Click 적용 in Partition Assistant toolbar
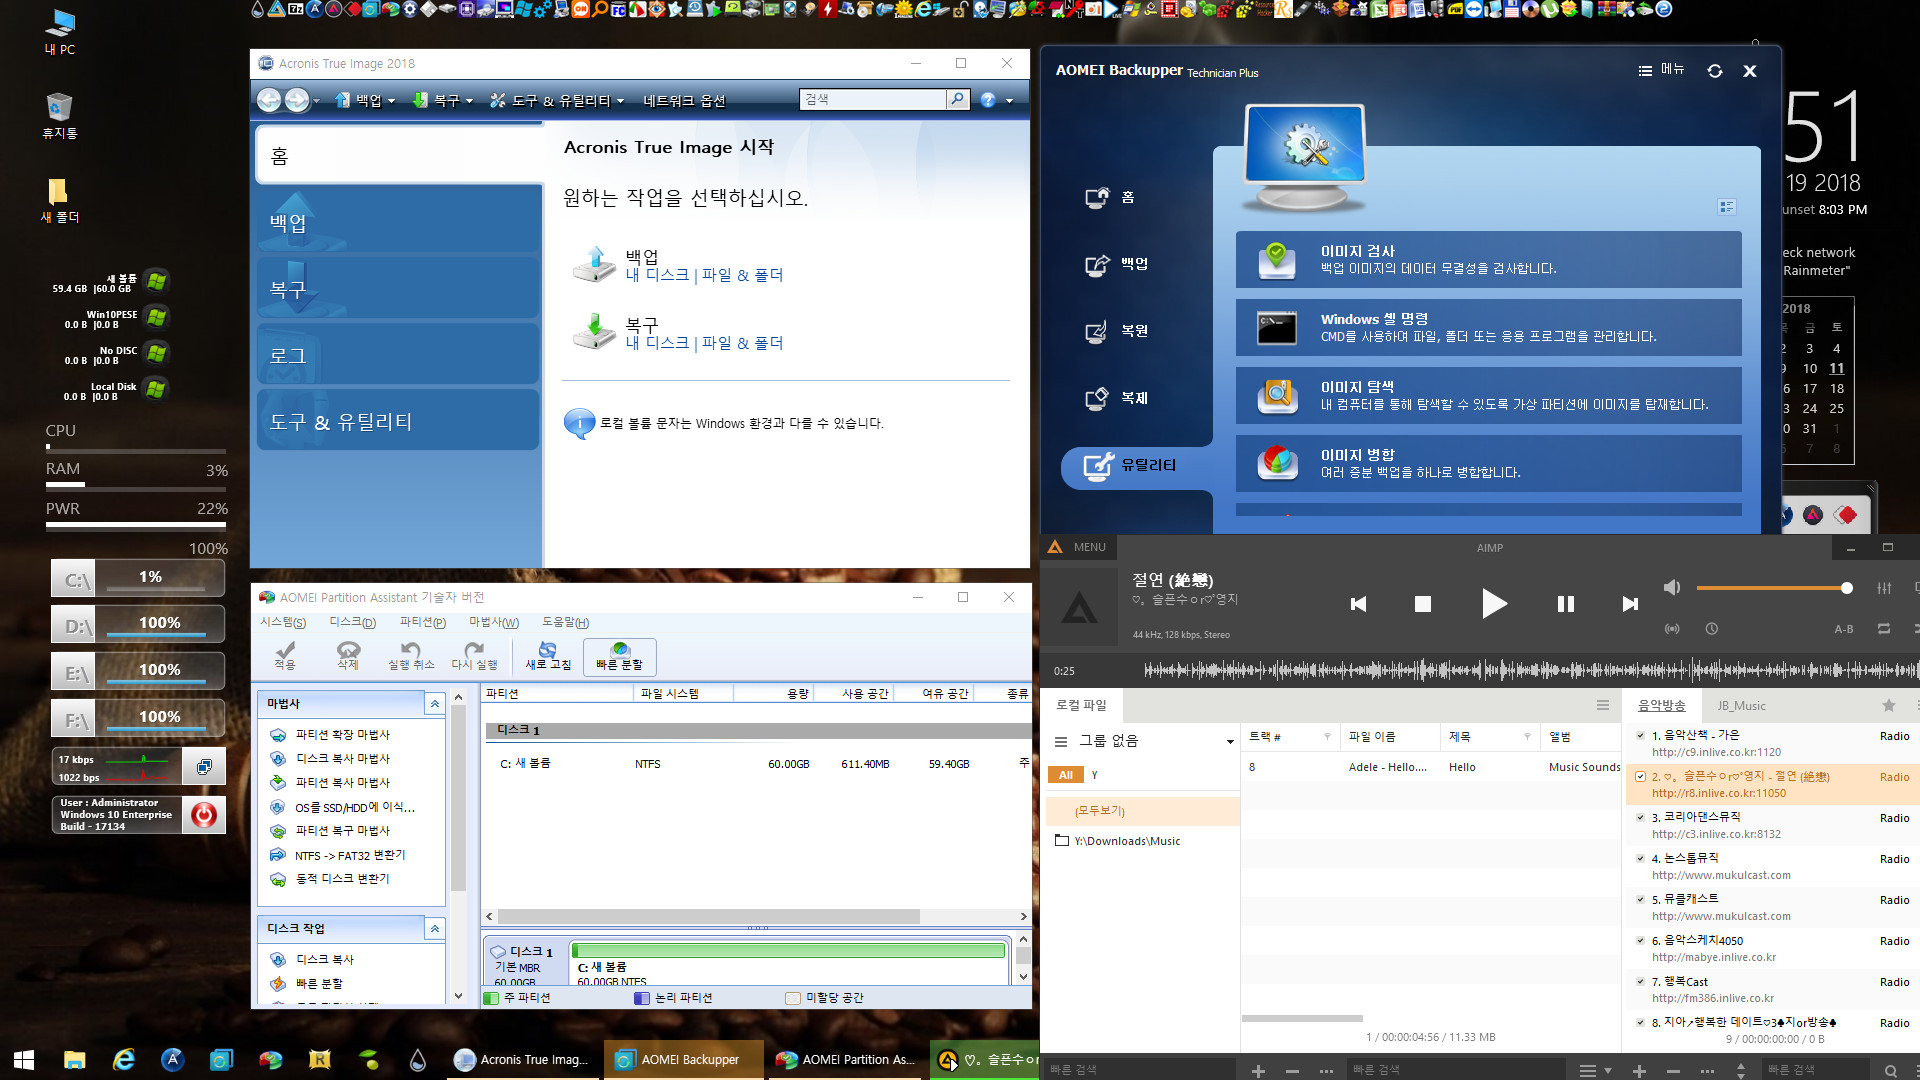This screenshot has width=1920, height=1080. tap(285, 656)
